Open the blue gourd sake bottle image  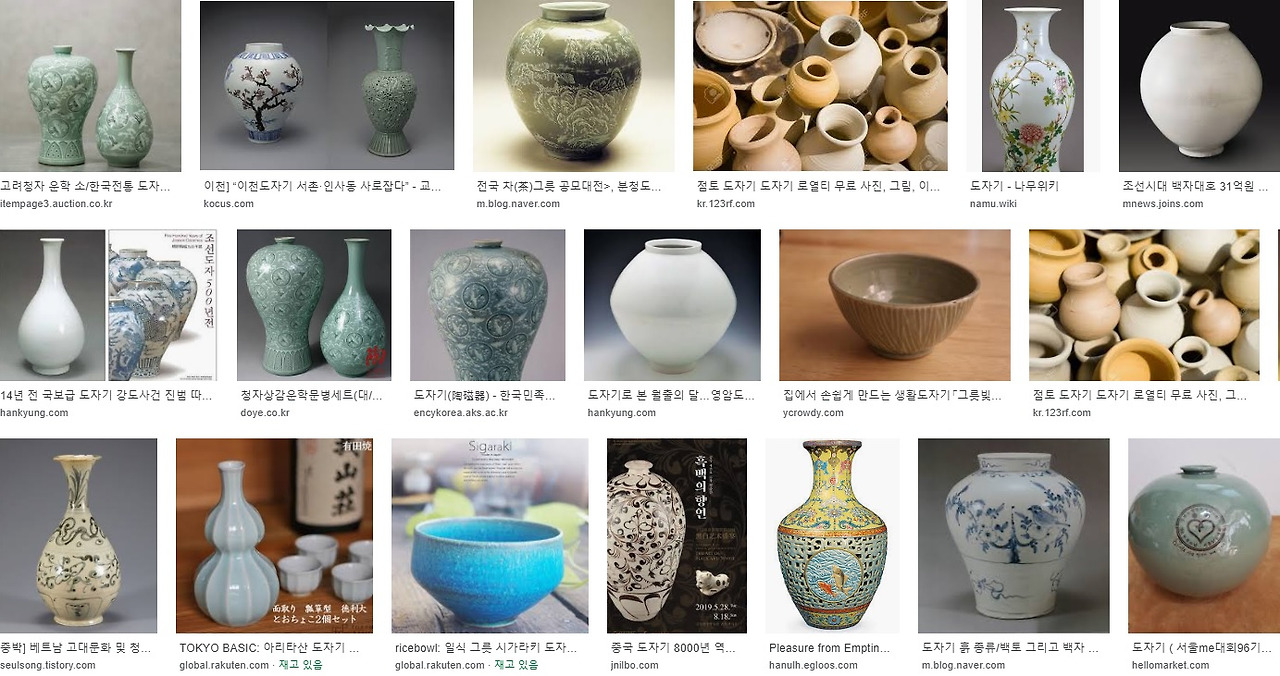[x=274, y=536]
